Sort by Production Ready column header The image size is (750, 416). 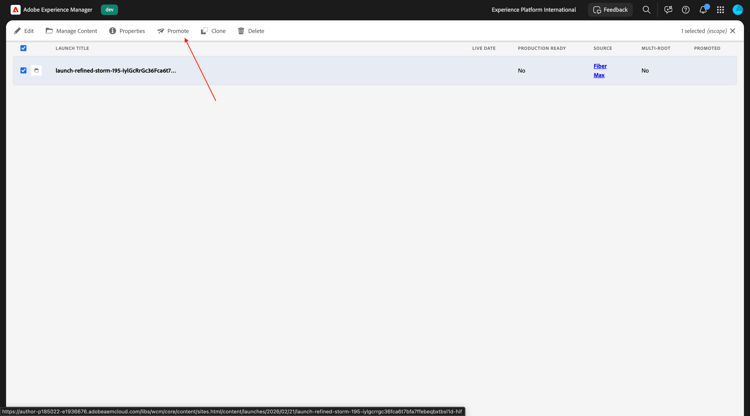(x=541, y=48)
